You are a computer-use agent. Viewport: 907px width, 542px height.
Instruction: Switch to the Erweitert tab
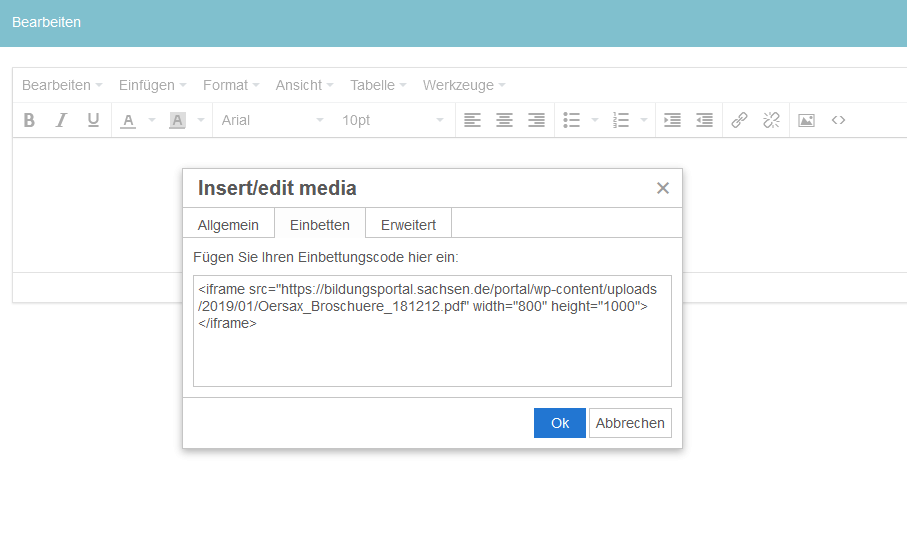click(408, 225)
